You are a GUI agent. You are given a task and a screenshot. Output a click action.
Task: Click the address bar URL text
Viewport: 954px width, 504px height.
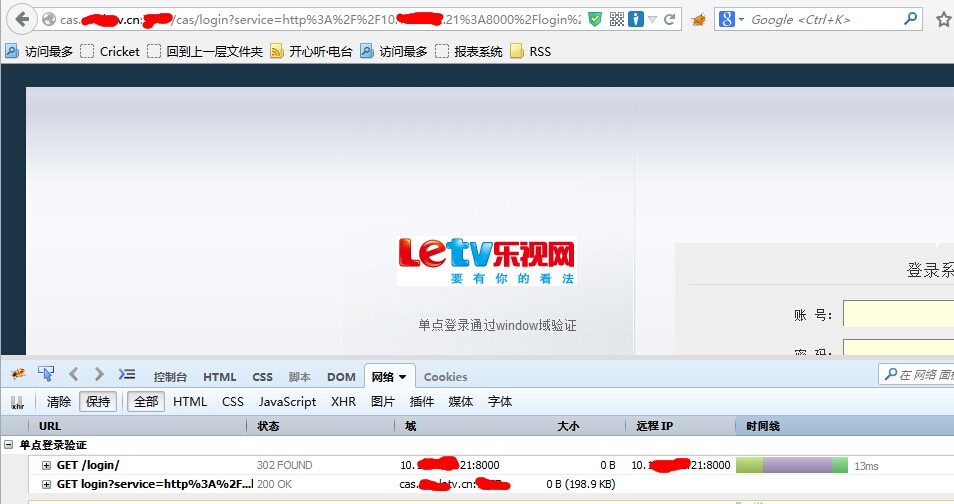click(320, 19)
